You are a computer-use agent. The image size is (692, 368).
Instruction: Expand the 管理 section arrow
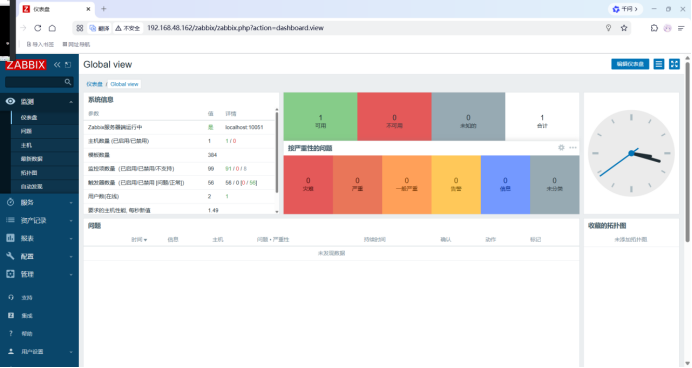click(x=71, y=274)
